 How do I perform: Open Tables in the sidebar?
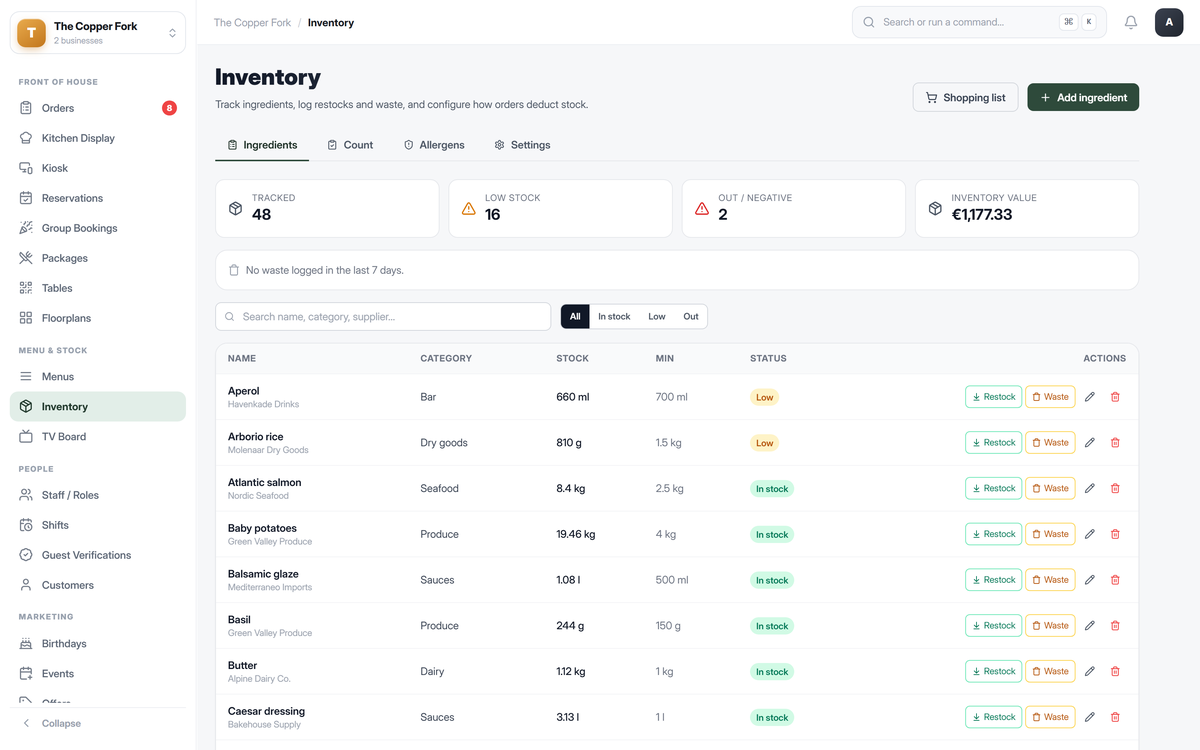98,288
